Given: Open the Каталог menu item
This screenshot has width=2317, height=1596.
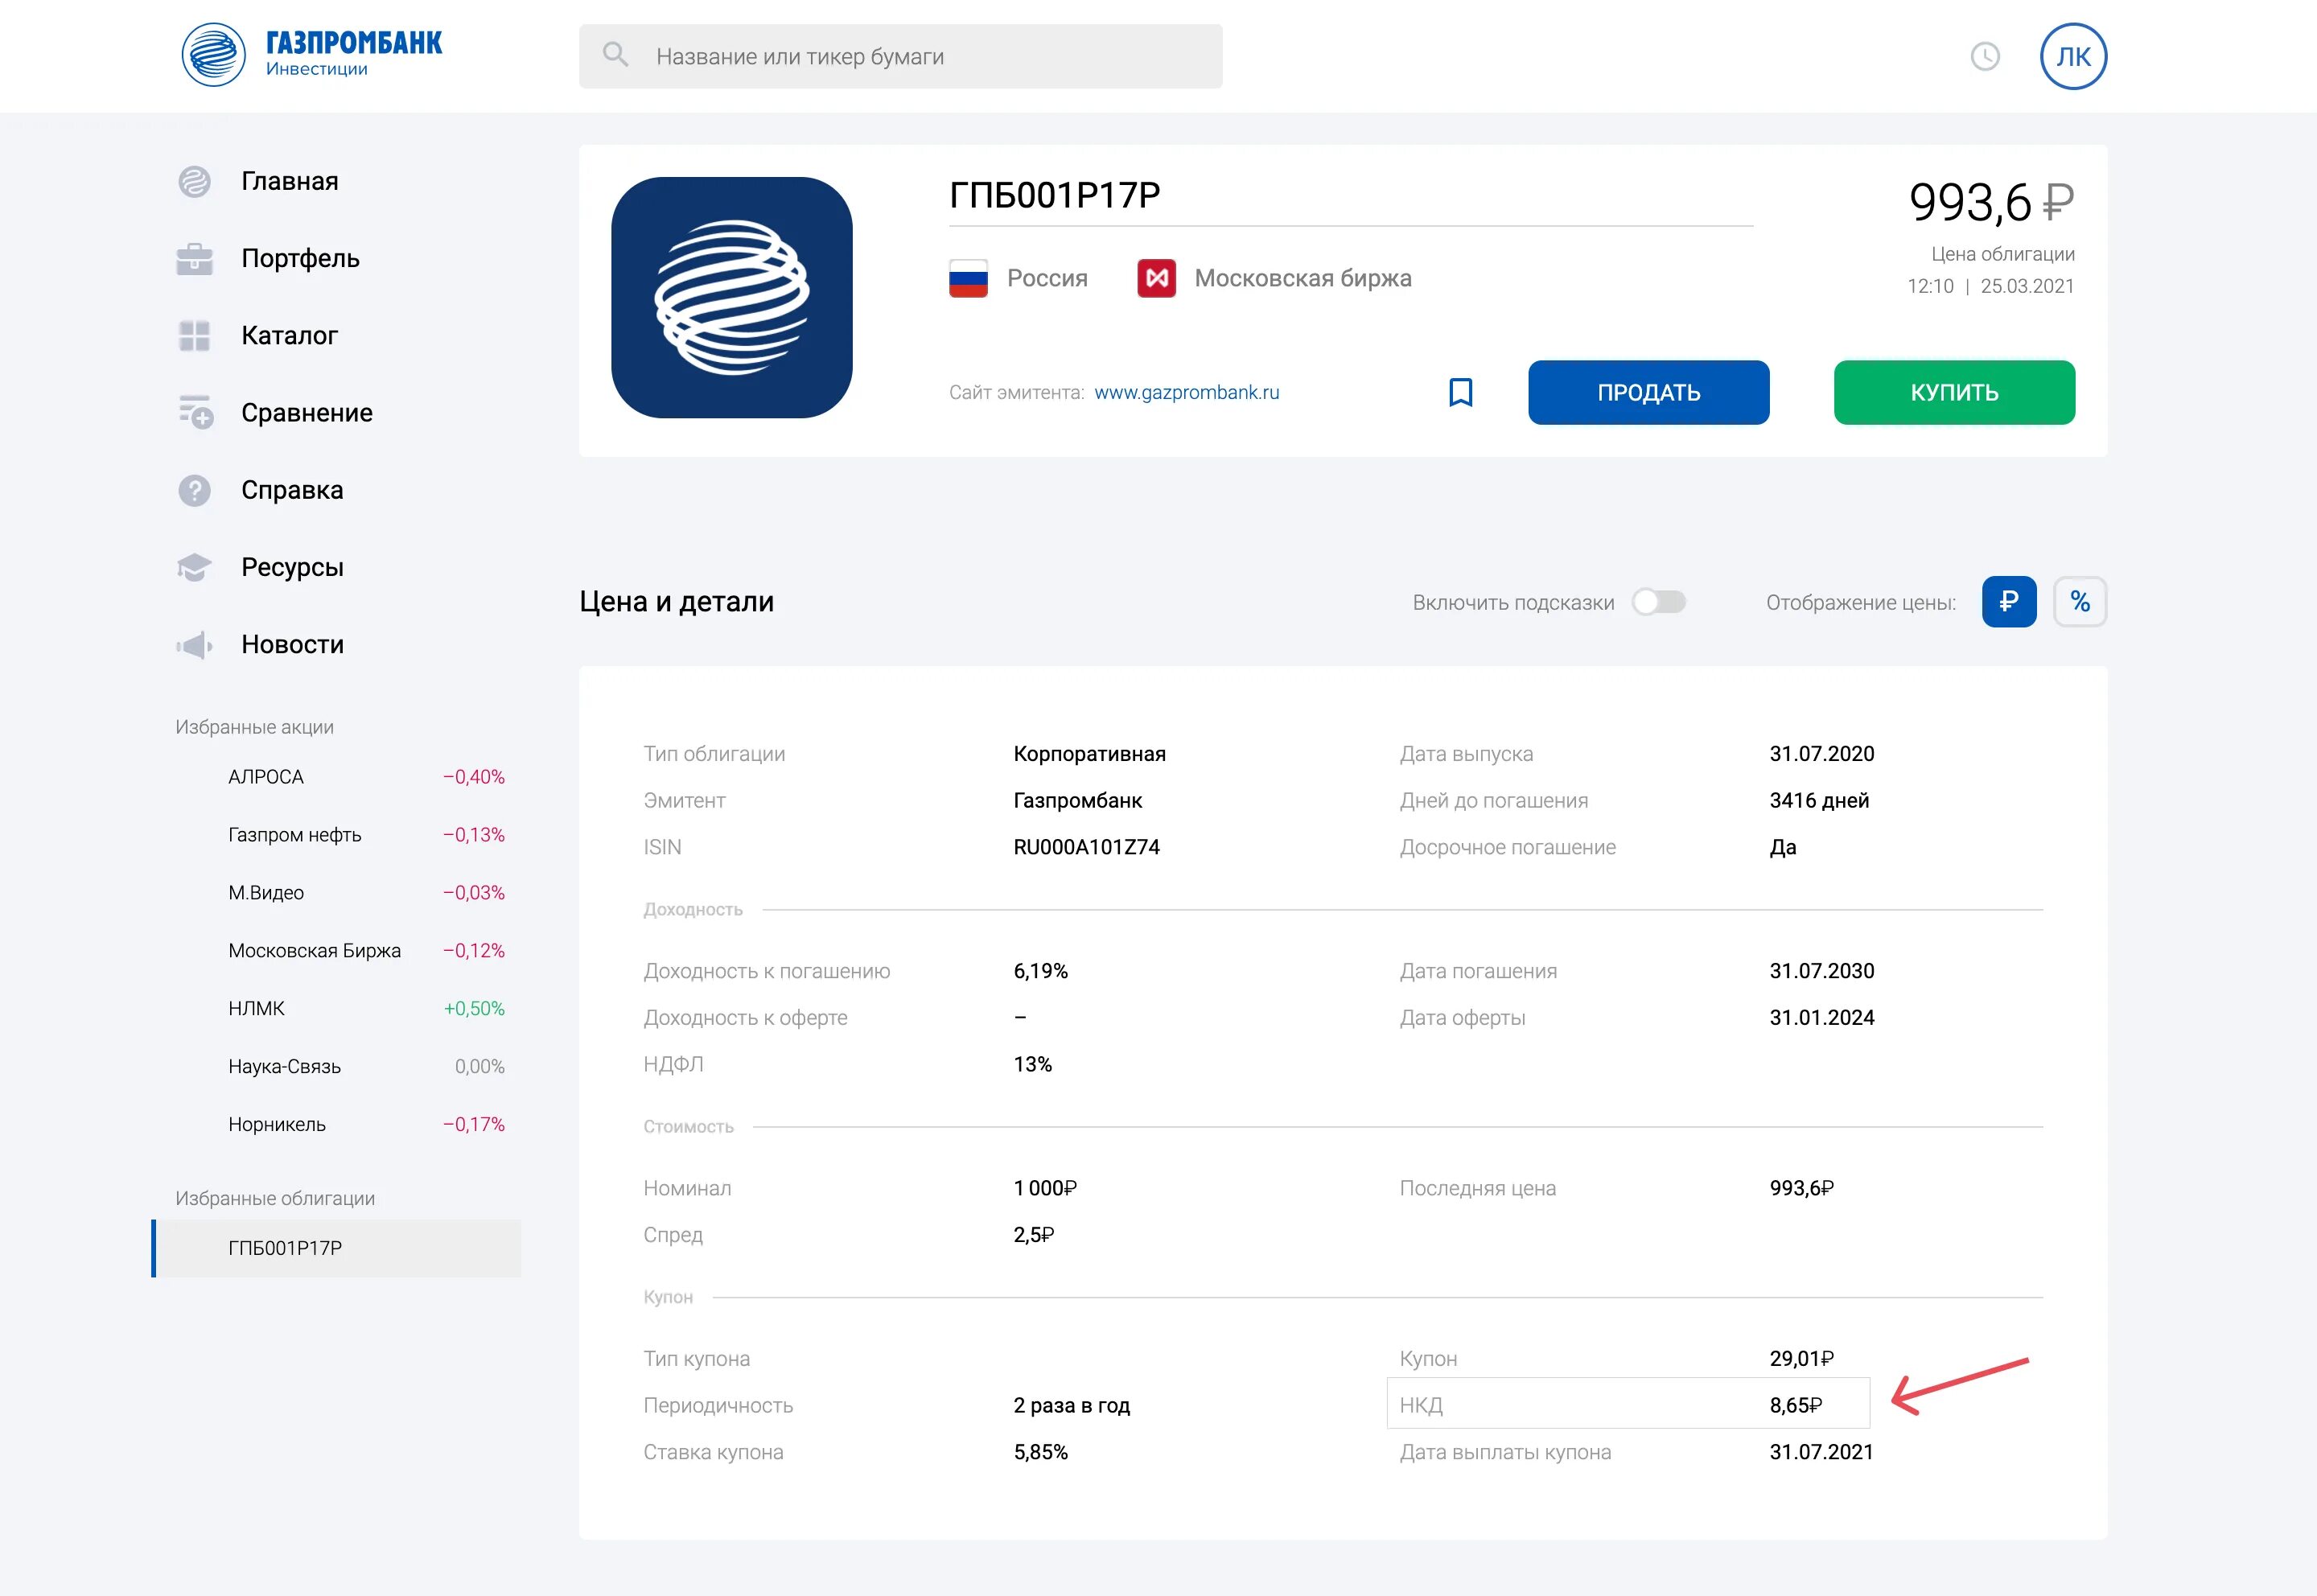Looking at the screenshot, I should (x=289, y=336).
